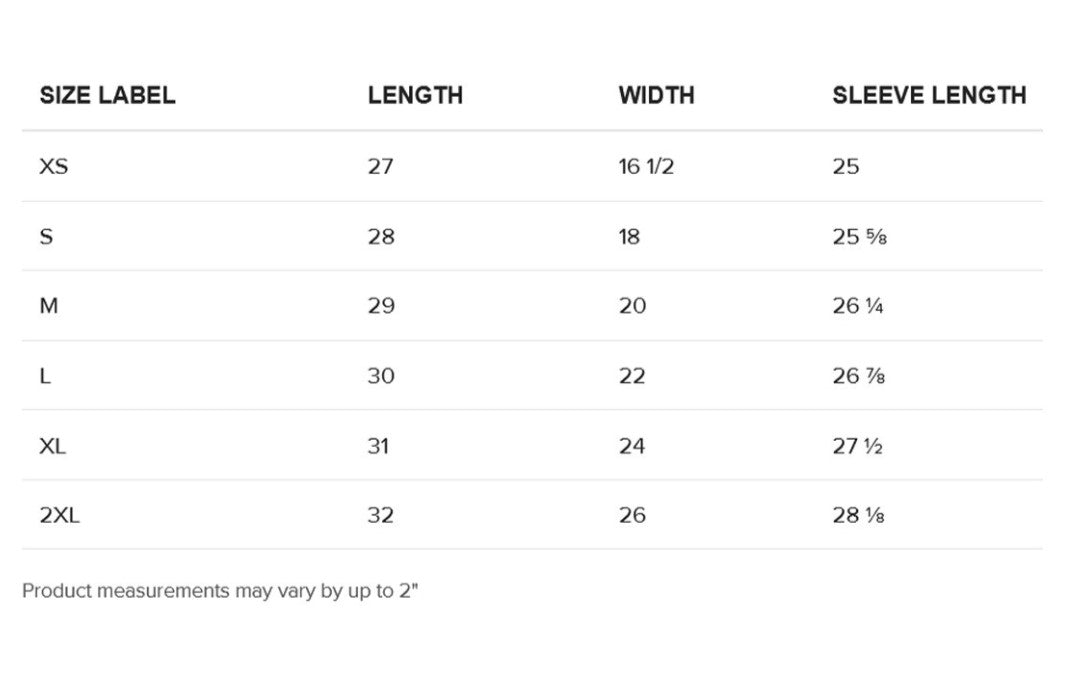This screenshot has width=1080, height=686.
Task: Click the width value 20 for M
Action: coord(632,306)
